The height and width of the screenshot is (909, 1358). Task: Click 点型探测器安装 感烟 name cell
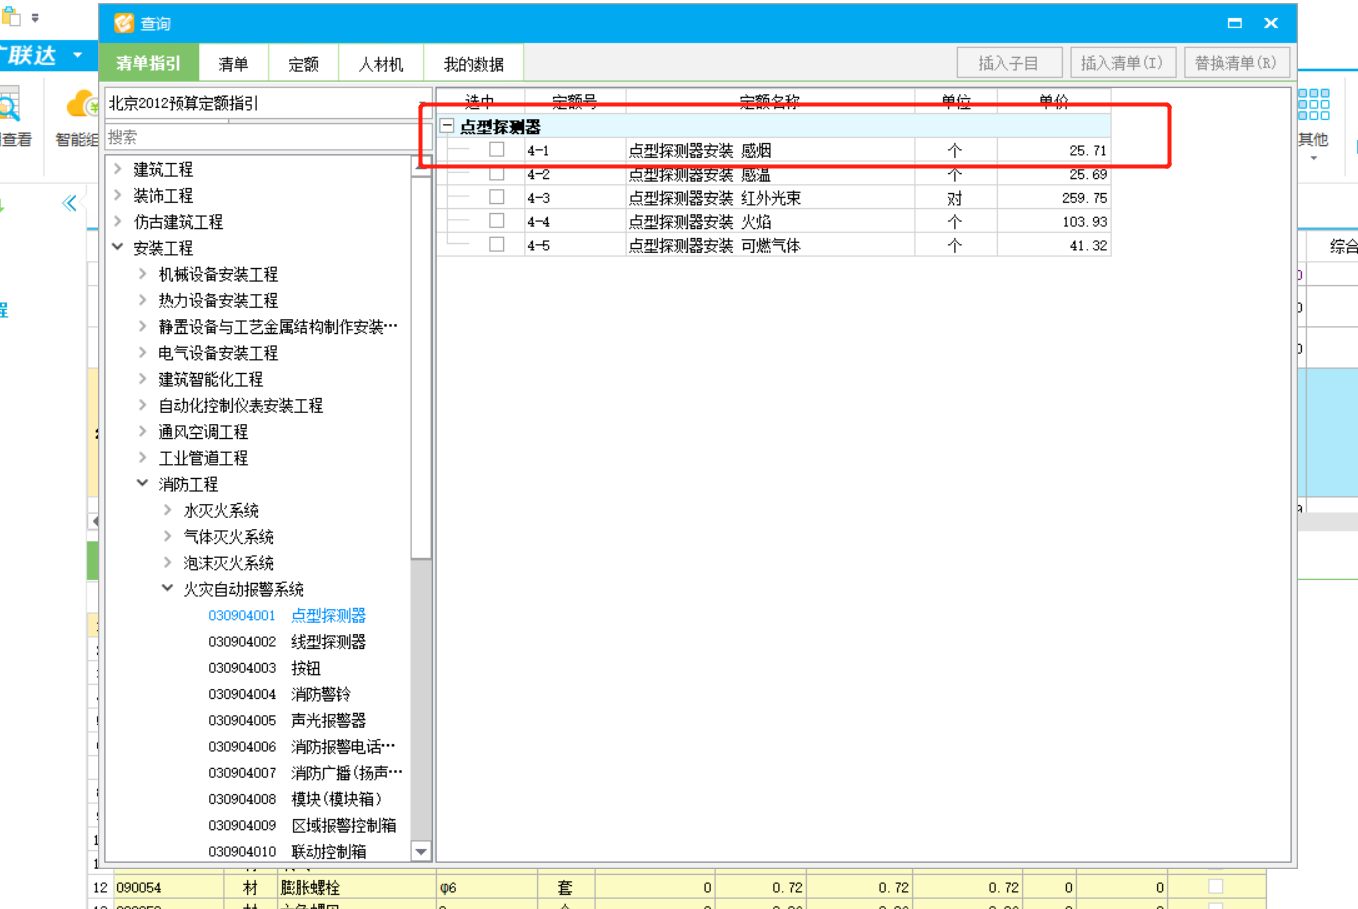(770, 150)
